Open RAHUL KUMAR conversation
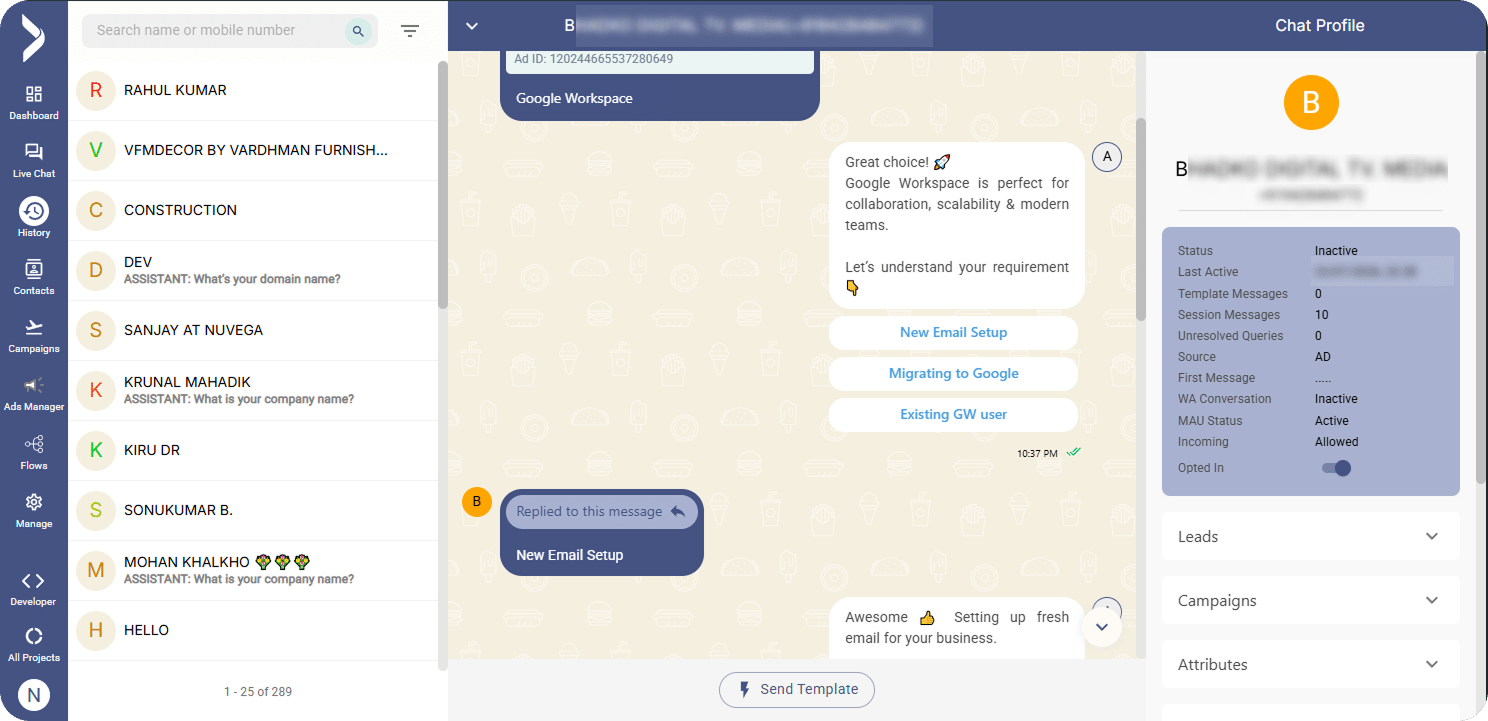This screenshot has height=721, width=1488. click(253, 91)
